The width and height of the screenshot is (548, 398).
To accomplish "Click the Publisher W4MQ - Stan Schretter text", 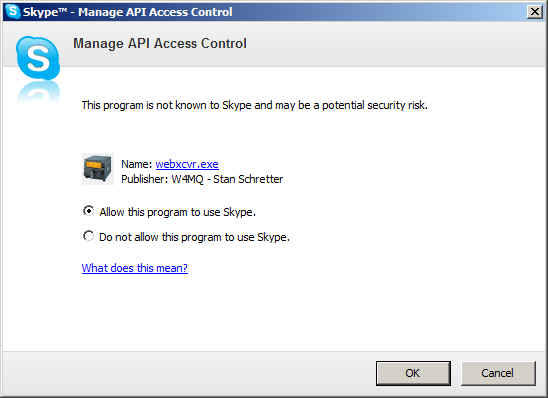I will coord(202,179).
